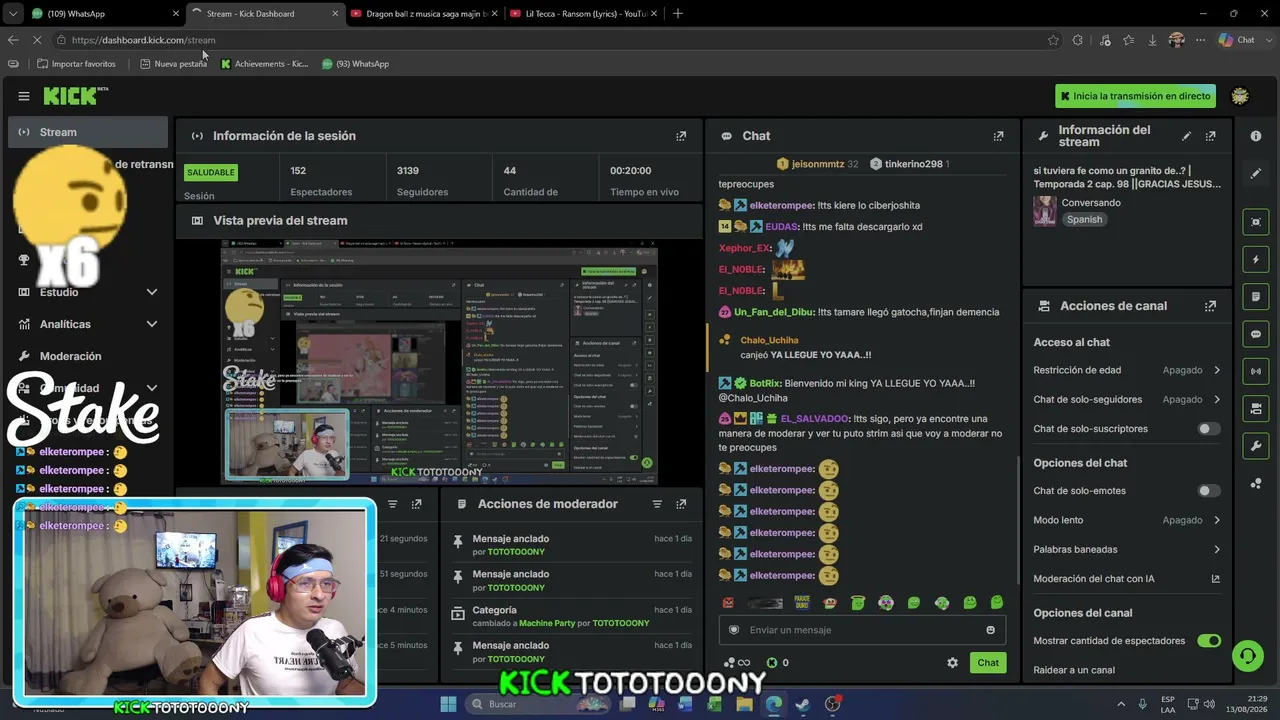
Task: Click the Chalo_Uchiha username in chat
Action: coord(769,340)
